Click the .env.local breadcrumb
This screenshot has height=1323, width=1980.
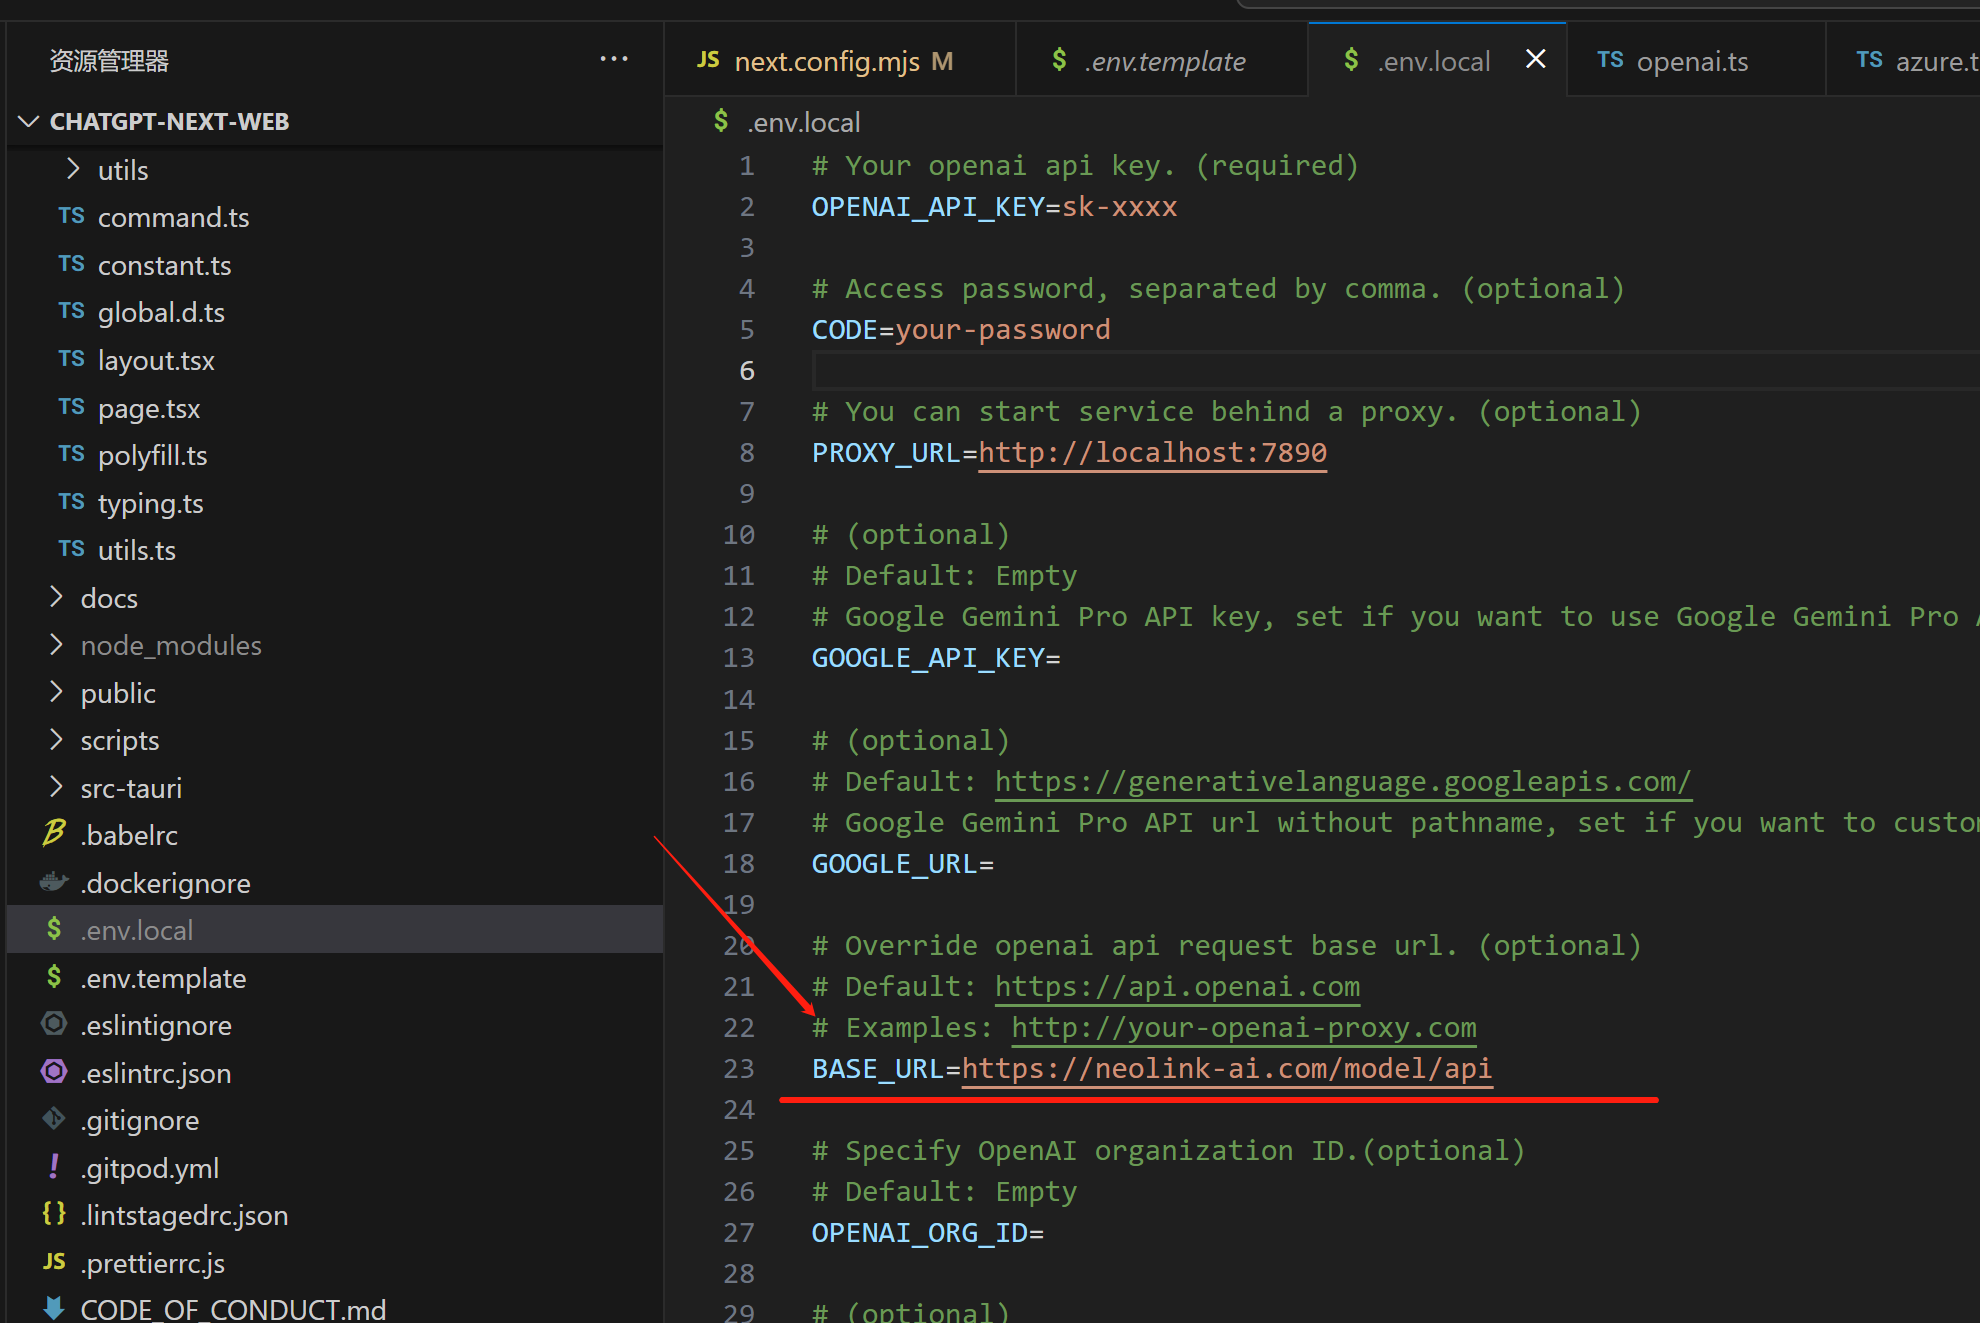tap(803, 122)
